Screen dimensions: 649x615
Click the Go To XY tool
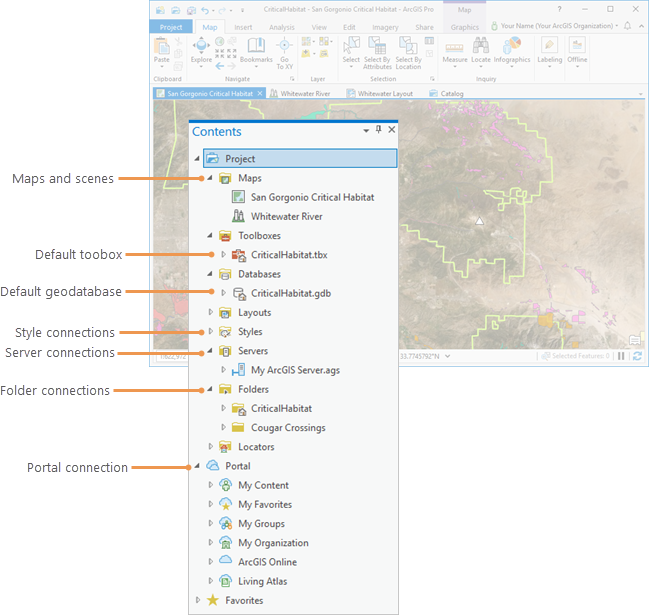point(285,53)
